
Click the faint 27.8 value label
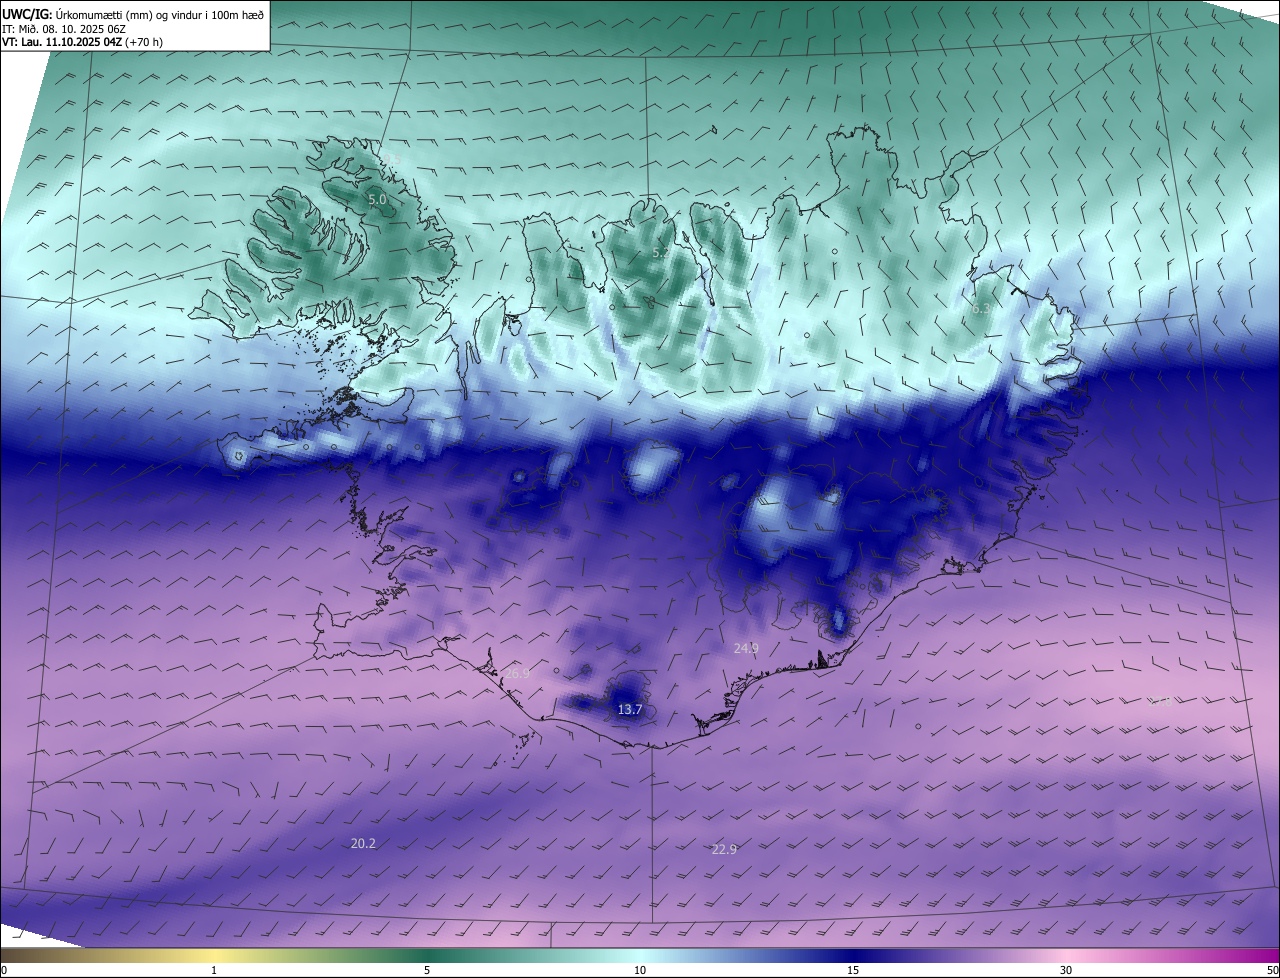[x=1161, y=702]
